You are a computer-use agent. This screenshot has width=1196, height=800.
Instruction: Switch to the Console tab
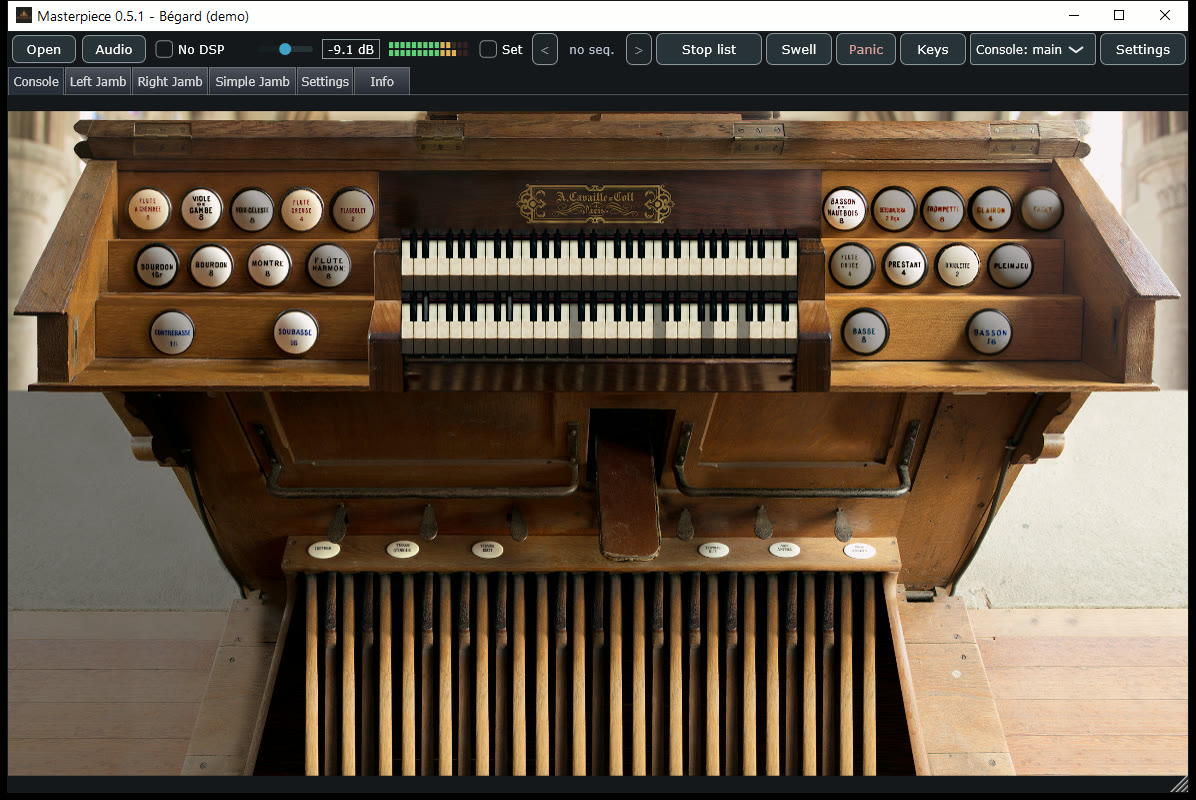tap(36, 82)
